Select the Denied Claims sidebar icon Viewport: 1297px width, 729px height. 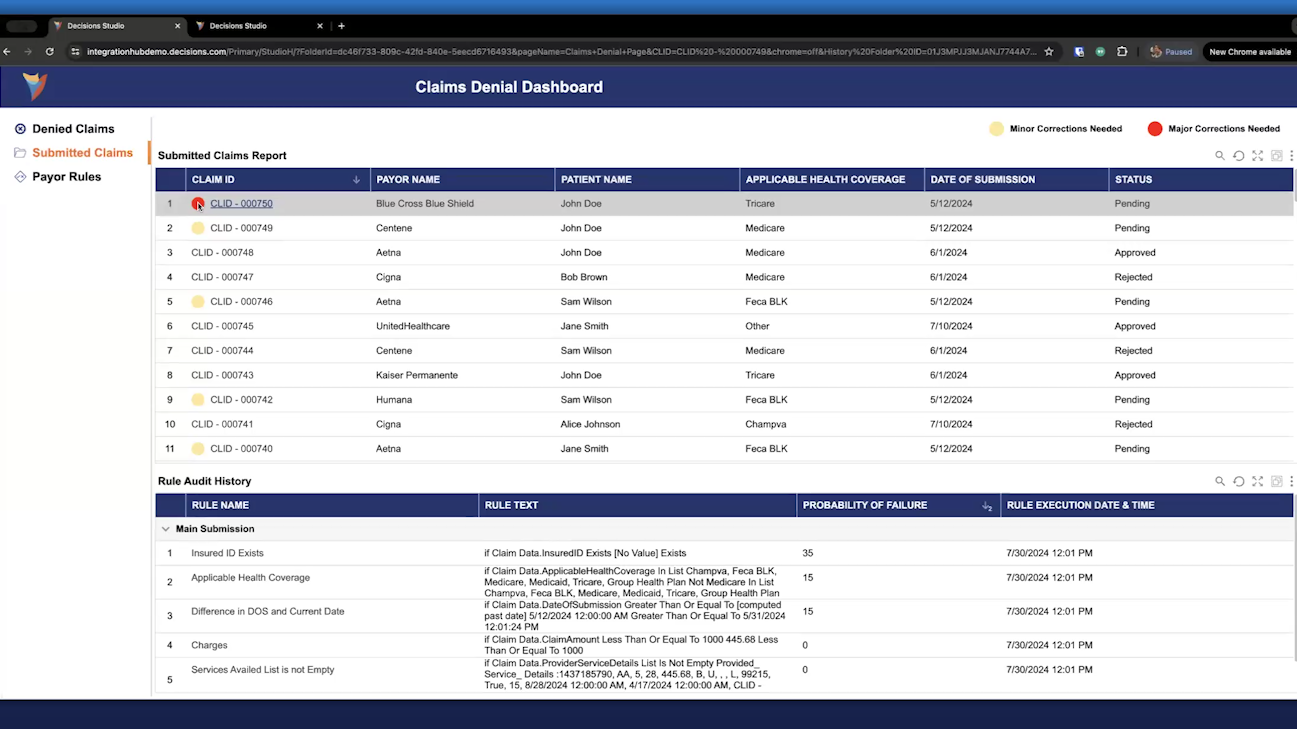[x=20, y=128]
